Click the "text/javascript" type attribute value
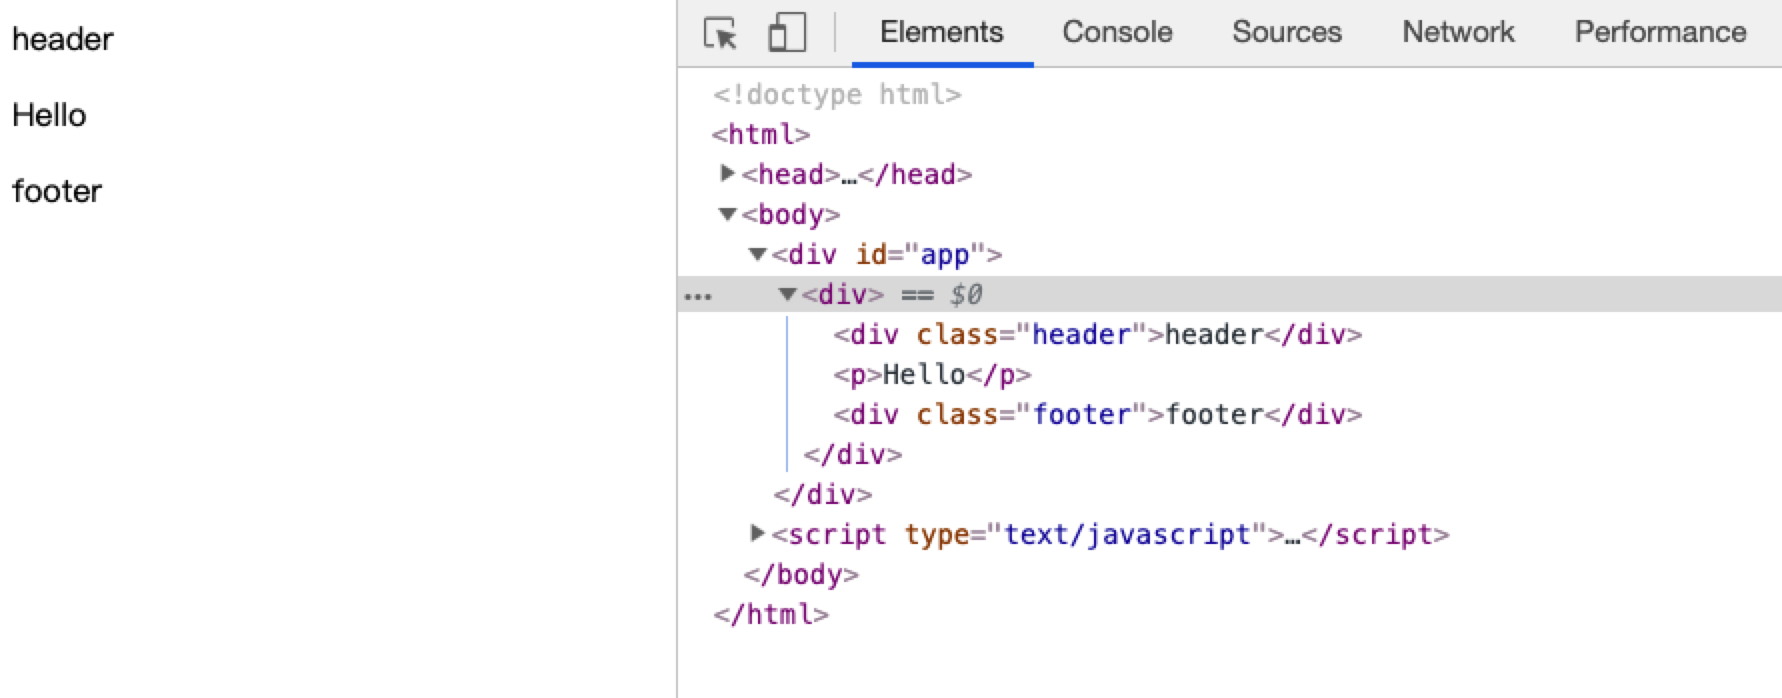The width and height of the screenshot is (1782, 698). pyautogui.click(x=1128, y=534)
